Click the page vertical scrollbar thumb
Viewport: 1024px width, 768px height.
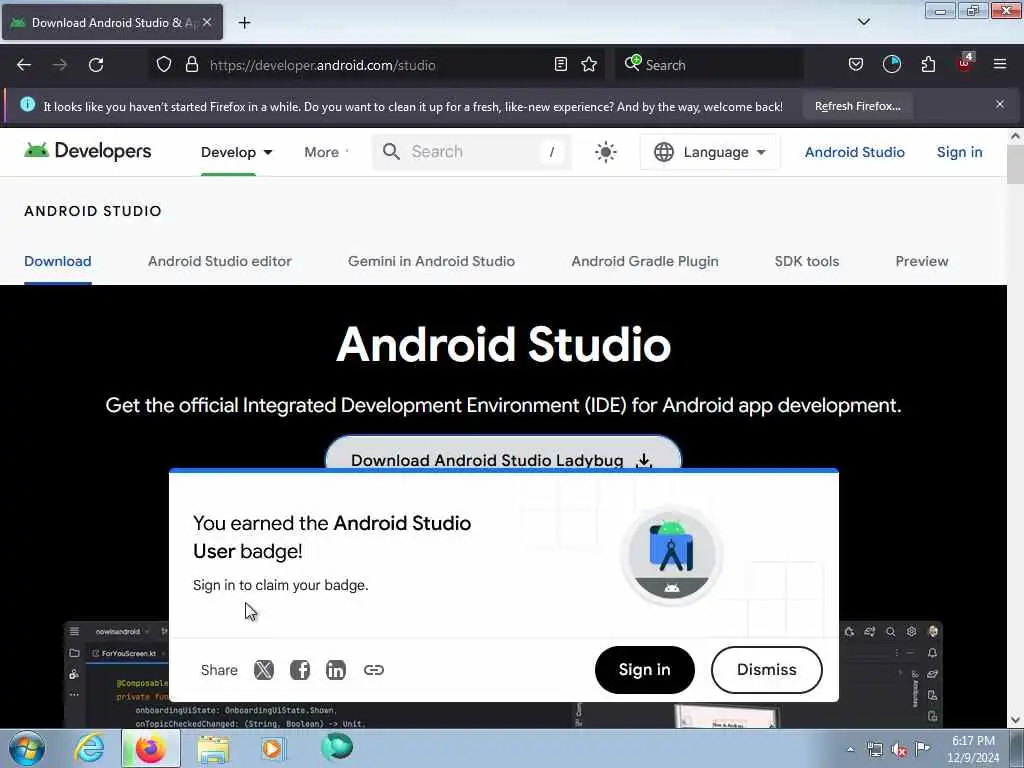(x=1015, y=165)
